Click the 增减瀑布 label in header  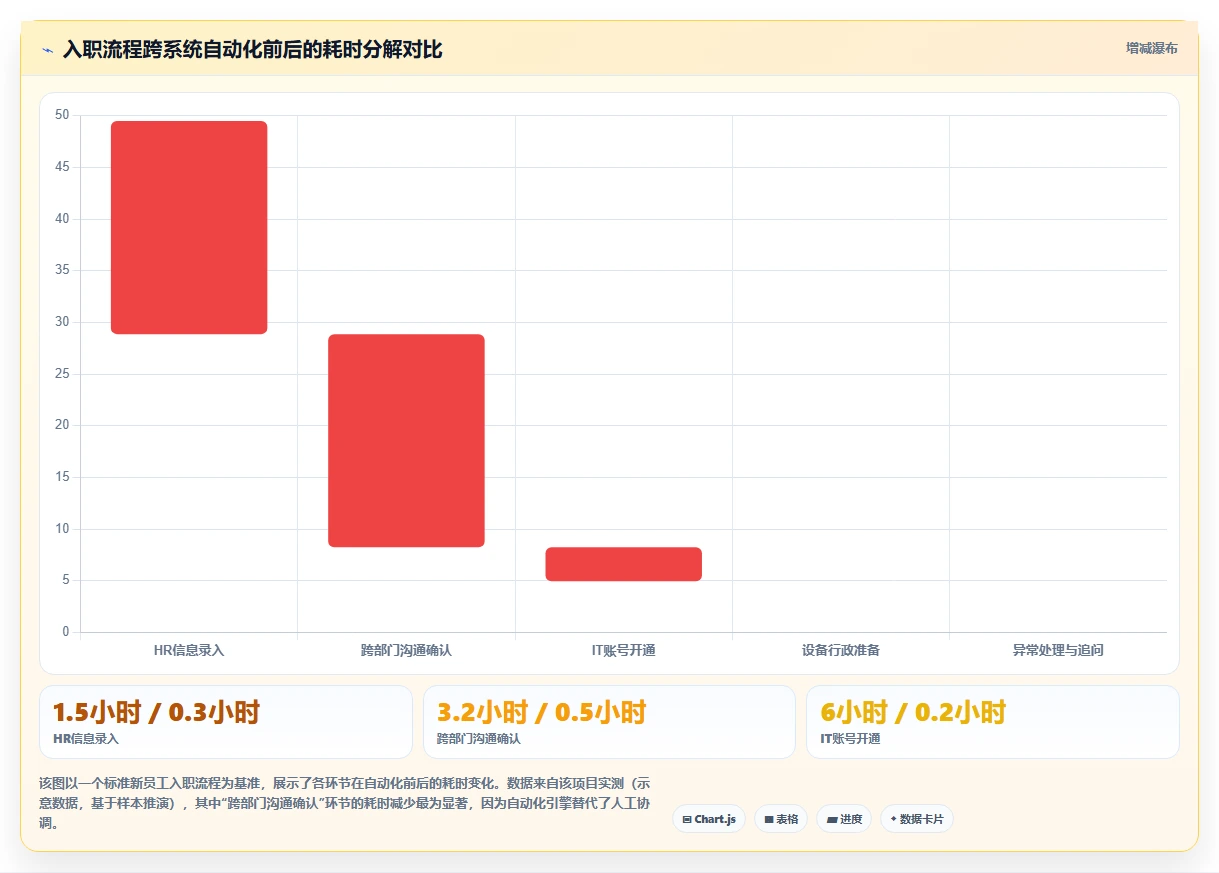tap(1151, 48)
